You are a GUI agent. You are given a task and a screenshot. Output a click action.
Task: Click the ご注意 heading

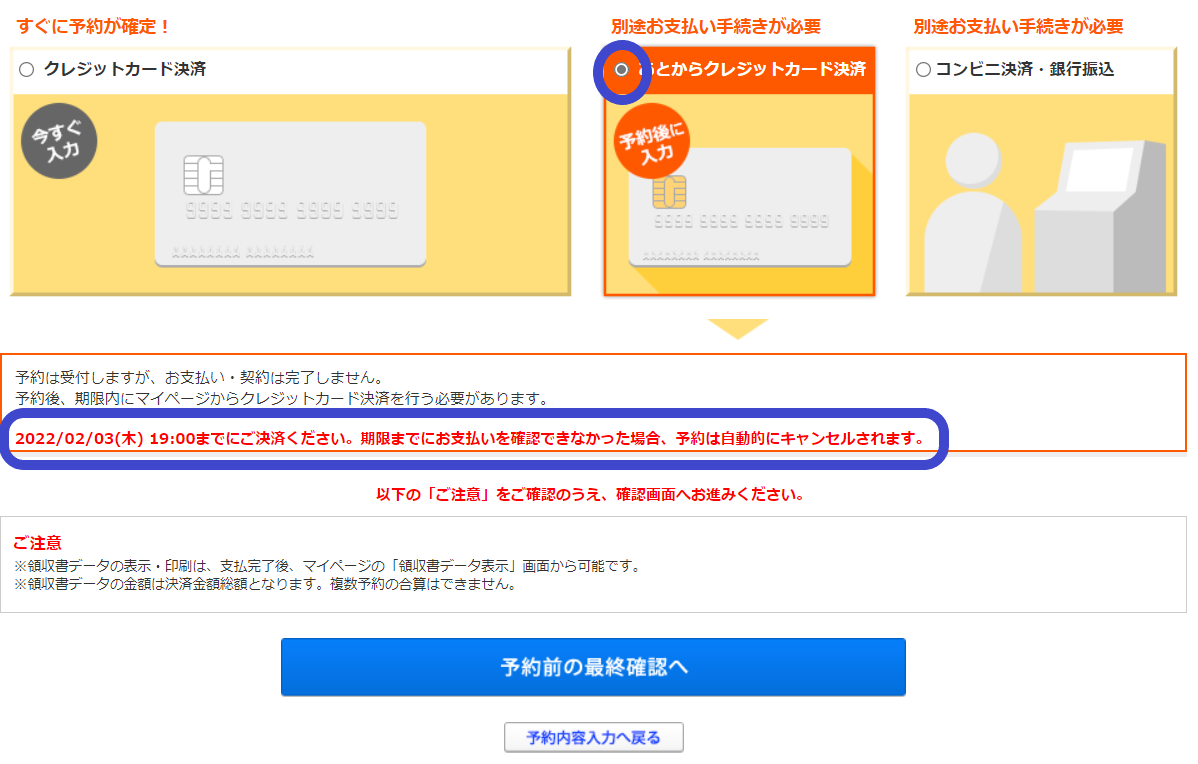click(x=37, y=542)
